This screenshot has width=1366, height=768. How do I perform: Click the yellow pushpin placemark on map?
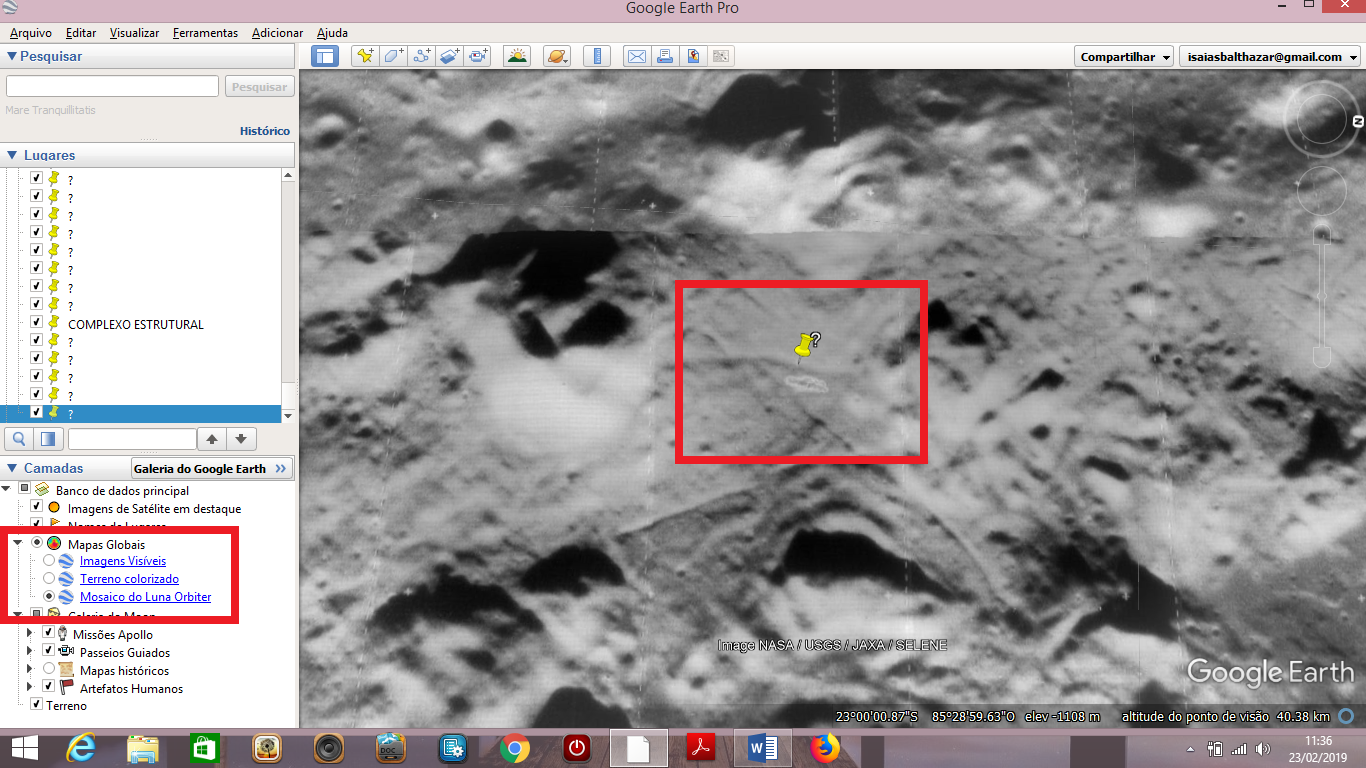tap(802, 346)
